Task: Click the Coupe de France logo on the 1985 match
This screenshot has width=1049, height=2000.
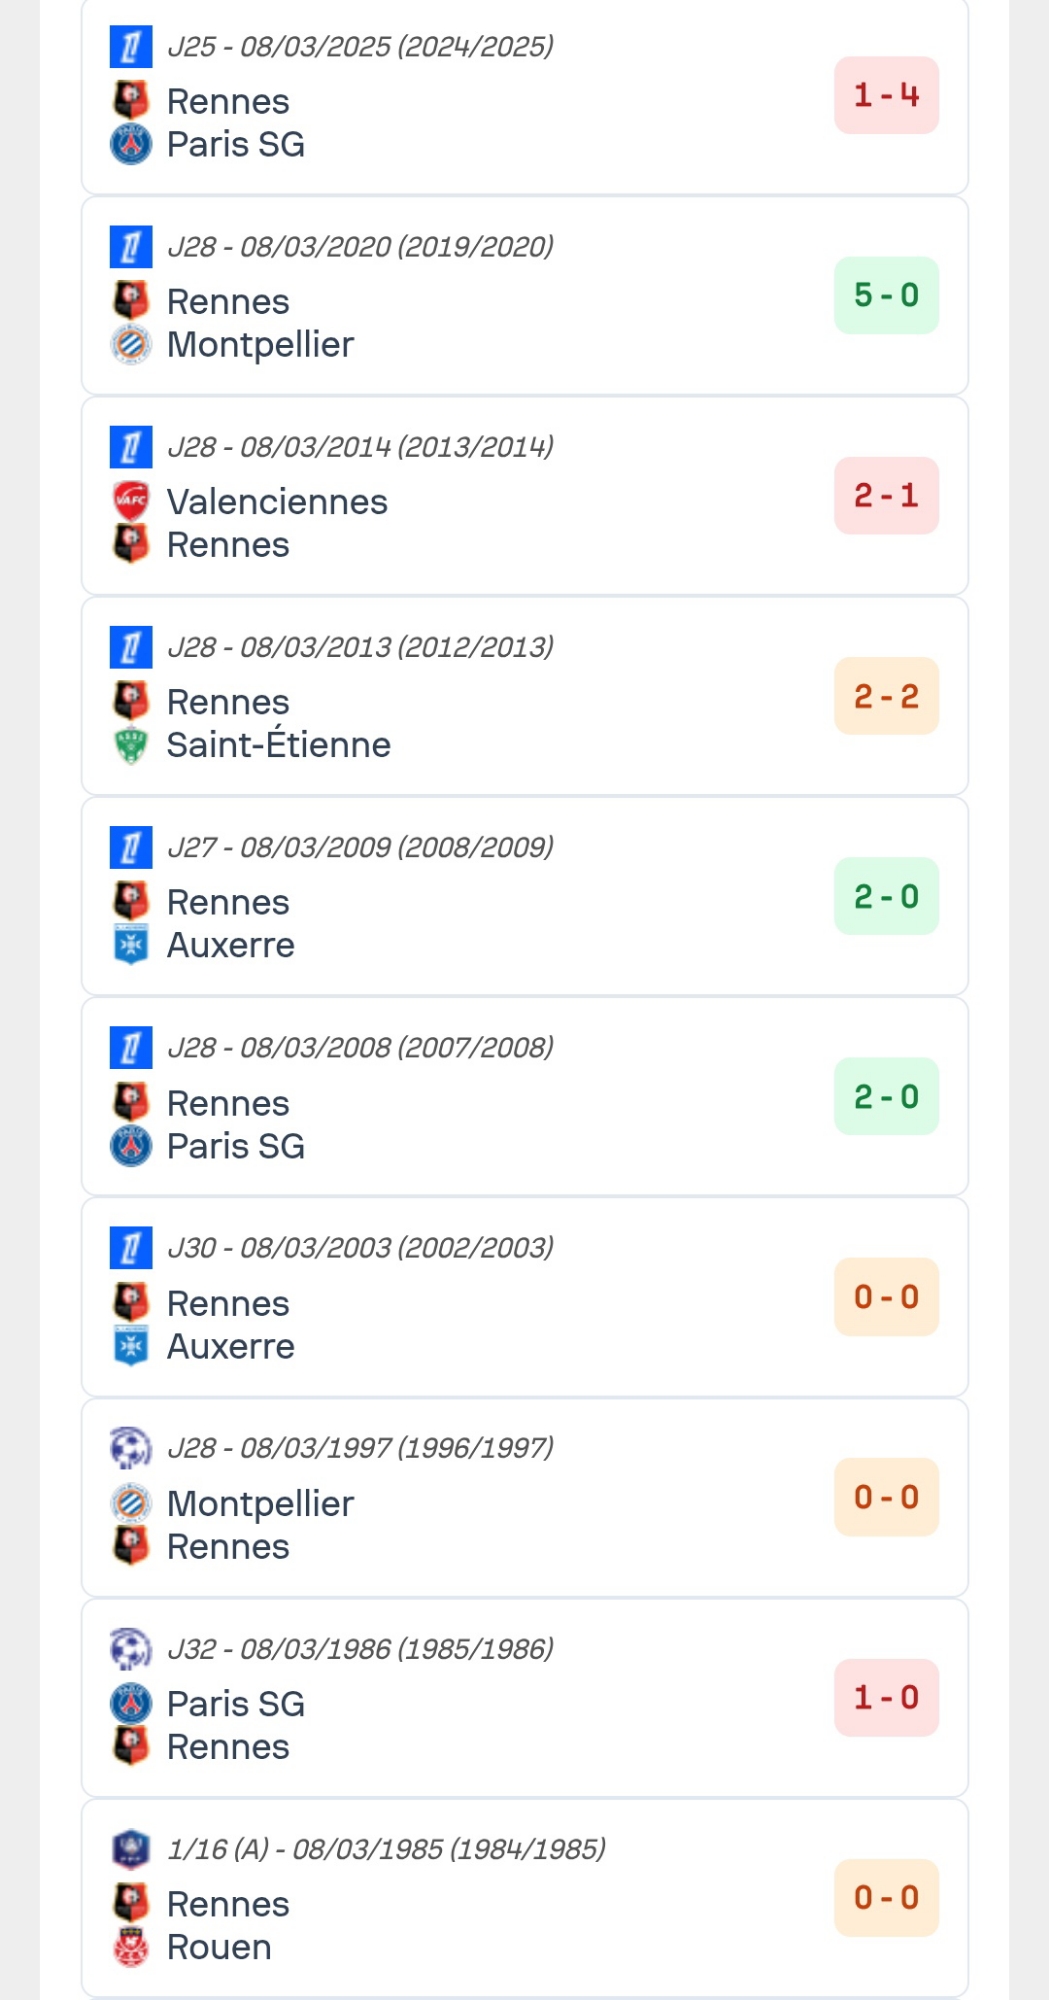Action: coord(131,1849)
